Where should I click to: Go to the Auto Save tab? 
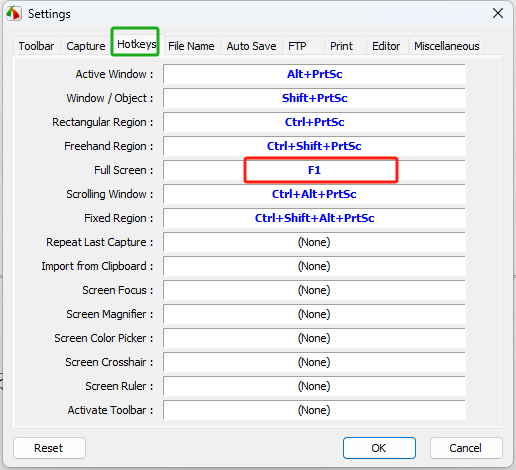pos(251,46)
